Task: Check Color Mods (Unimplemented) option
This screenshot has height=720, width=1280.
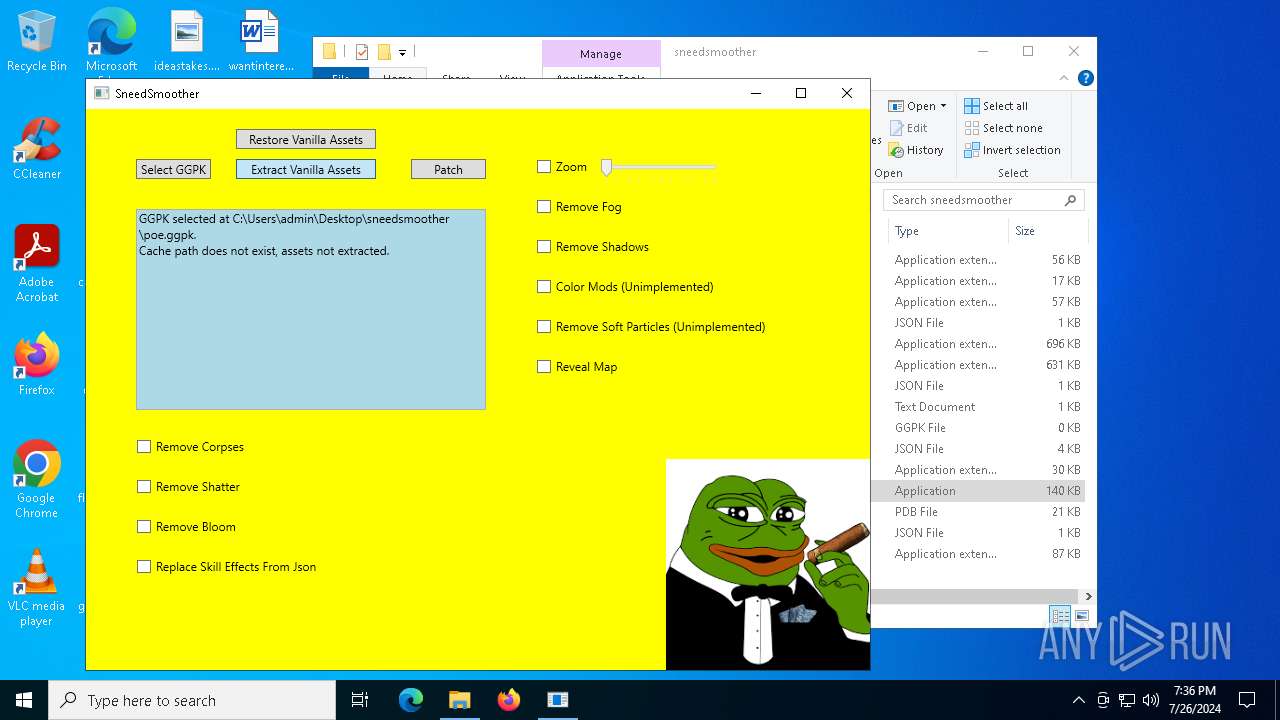Action: tap(544, 287)
